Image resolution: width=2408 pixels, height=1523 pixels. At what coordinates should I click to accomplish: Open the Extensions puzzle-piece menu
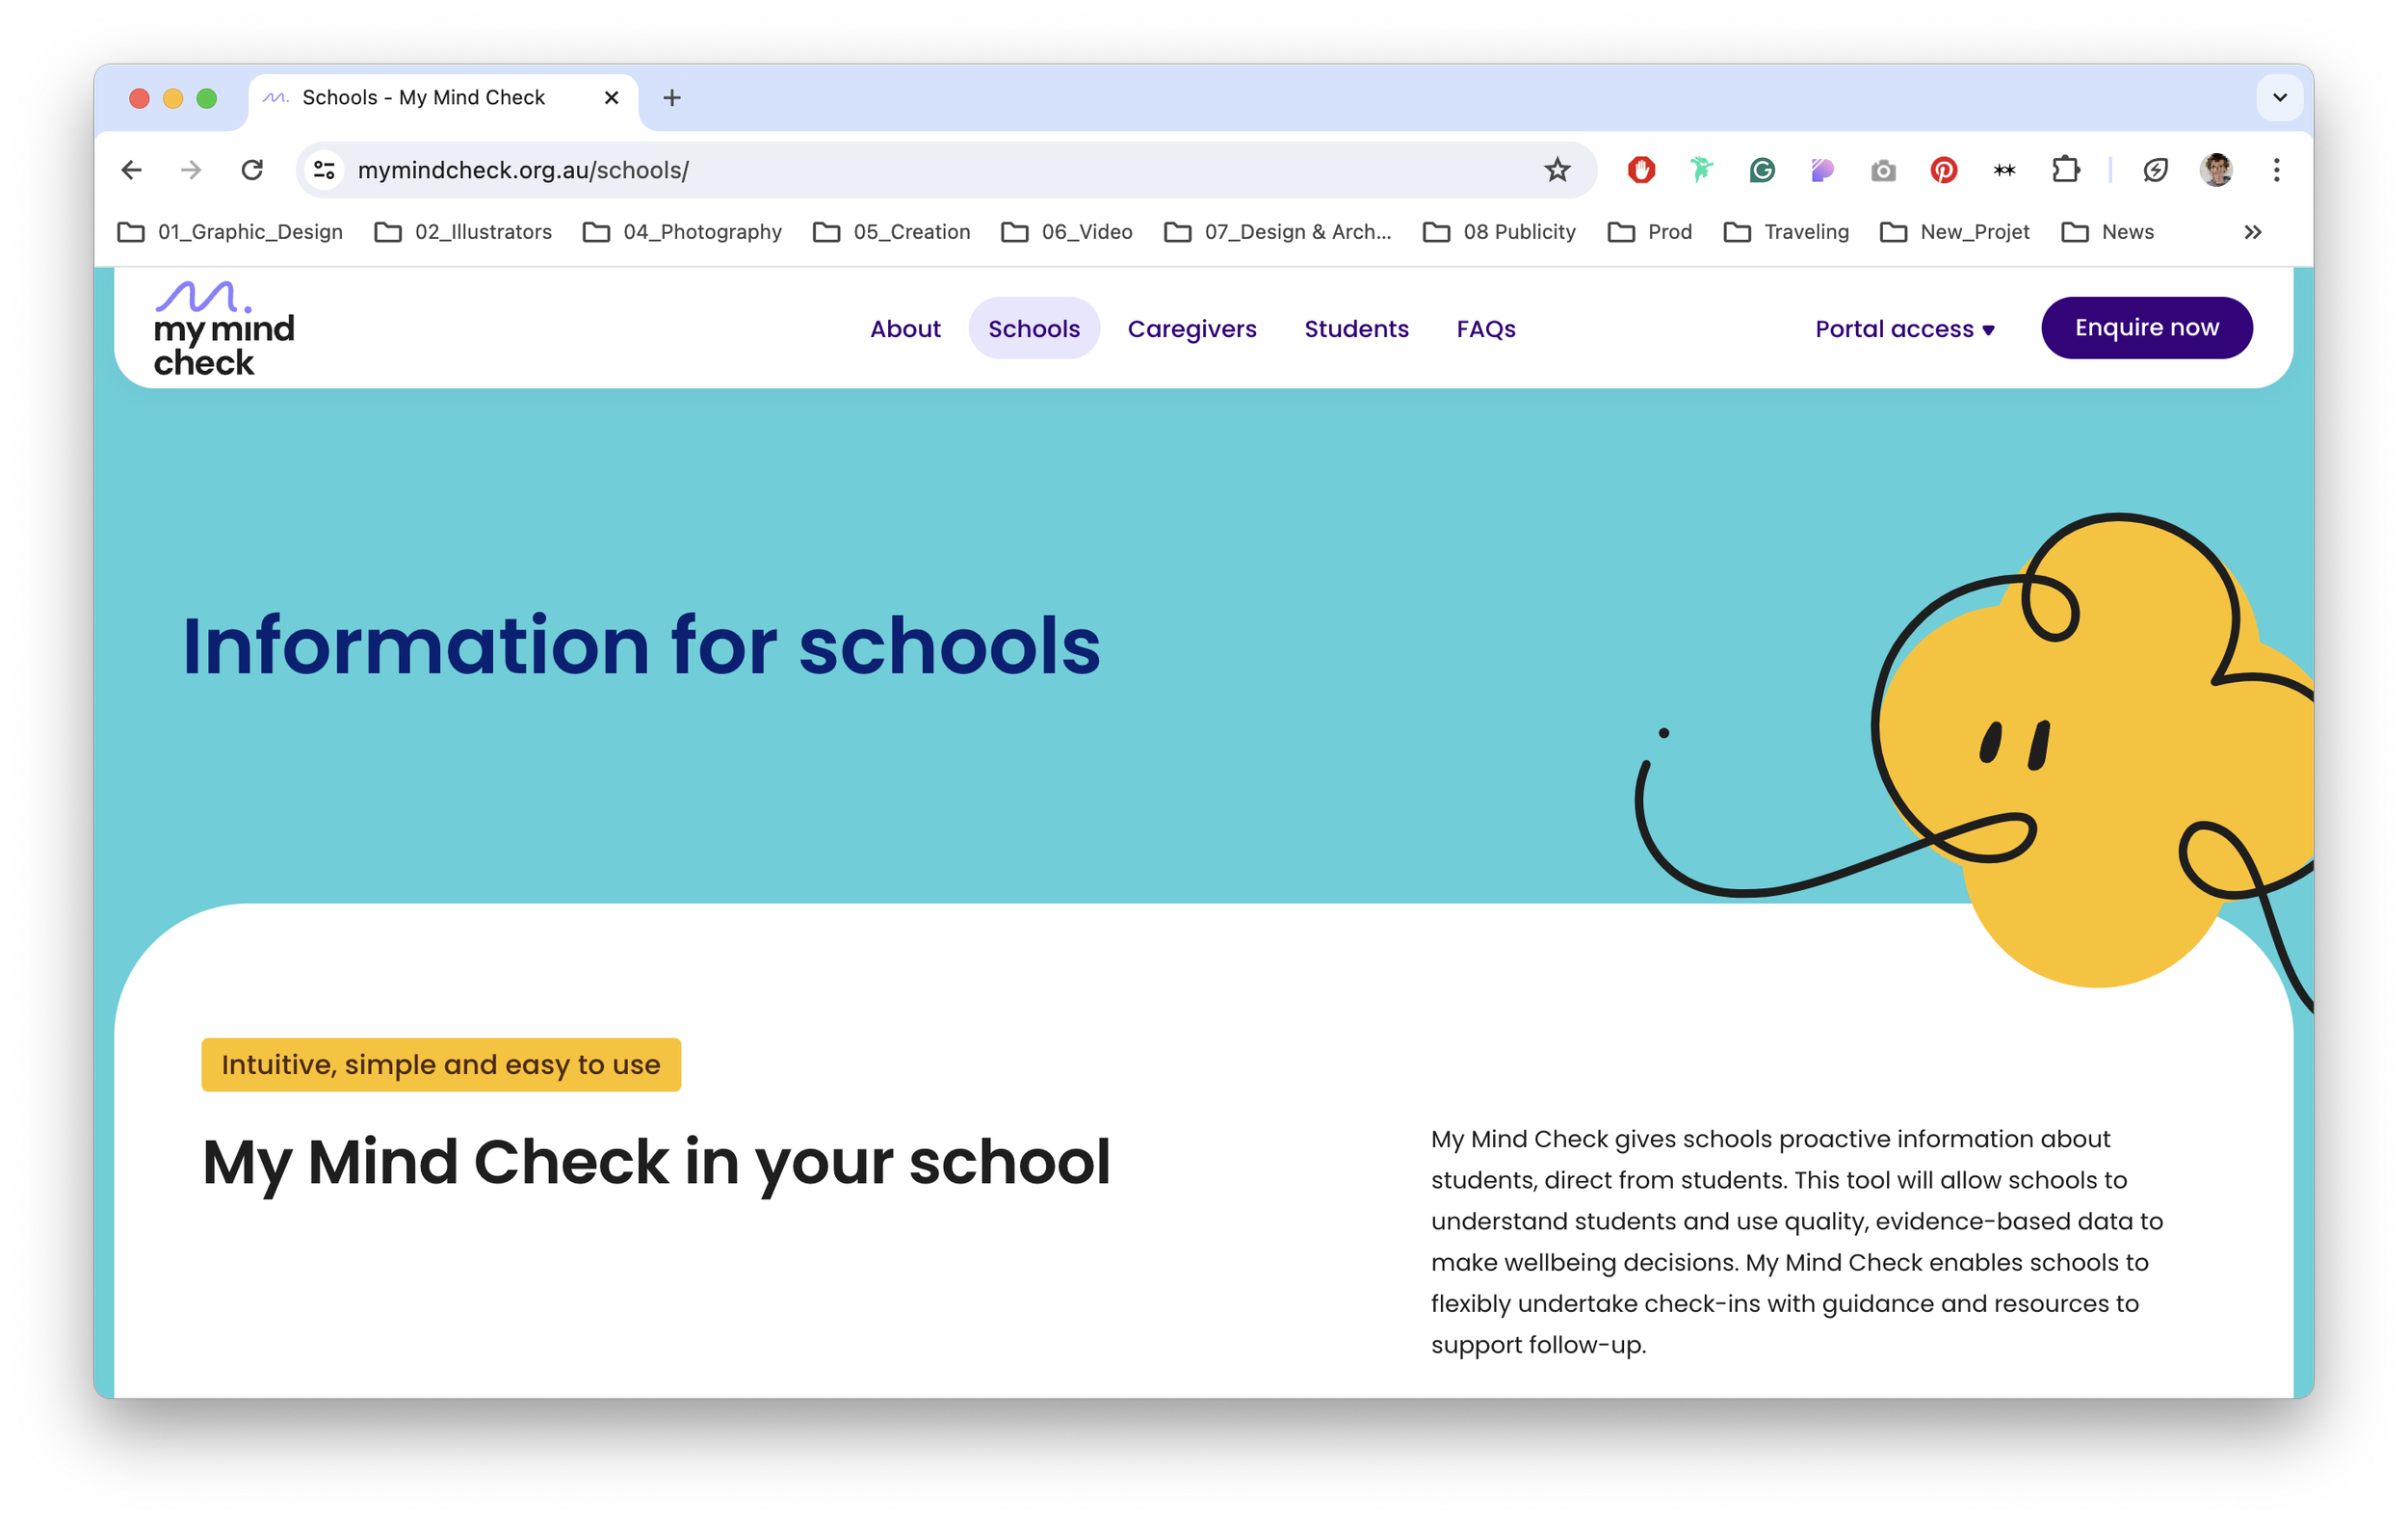(2065, 170)
